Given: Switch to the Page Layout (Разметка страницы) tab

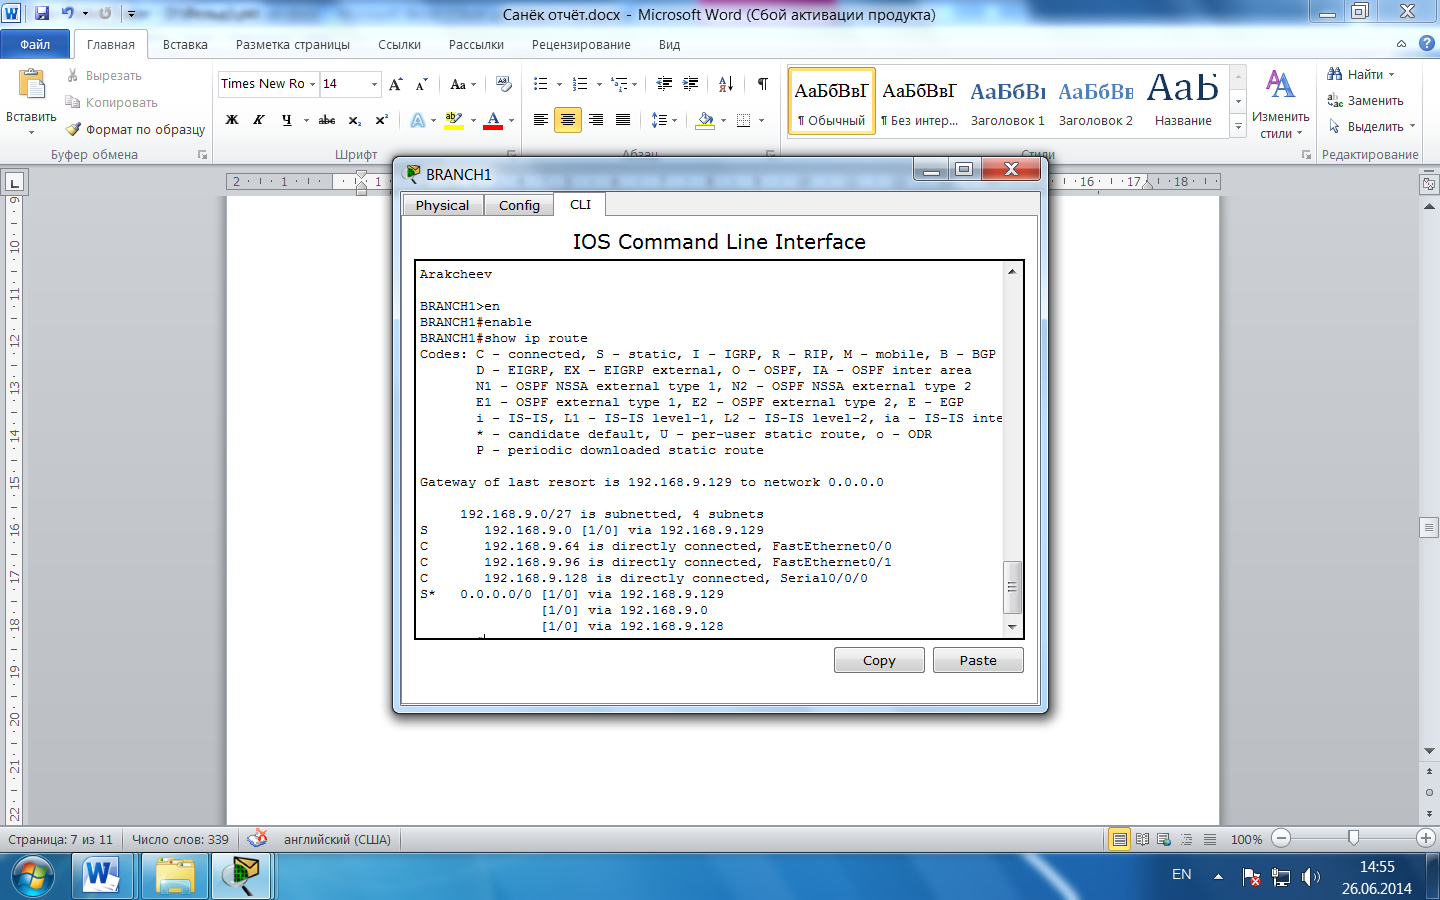Looking at the screenshot, I should [293, 44].
